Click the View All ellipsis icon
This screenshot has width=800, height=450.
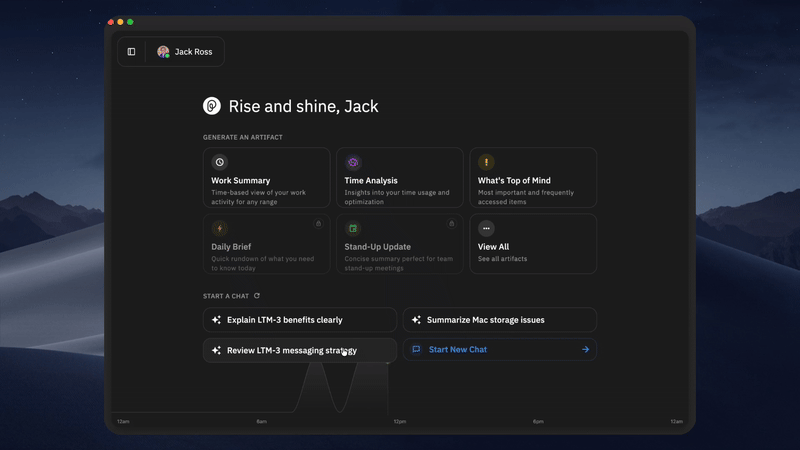[486, 229]
